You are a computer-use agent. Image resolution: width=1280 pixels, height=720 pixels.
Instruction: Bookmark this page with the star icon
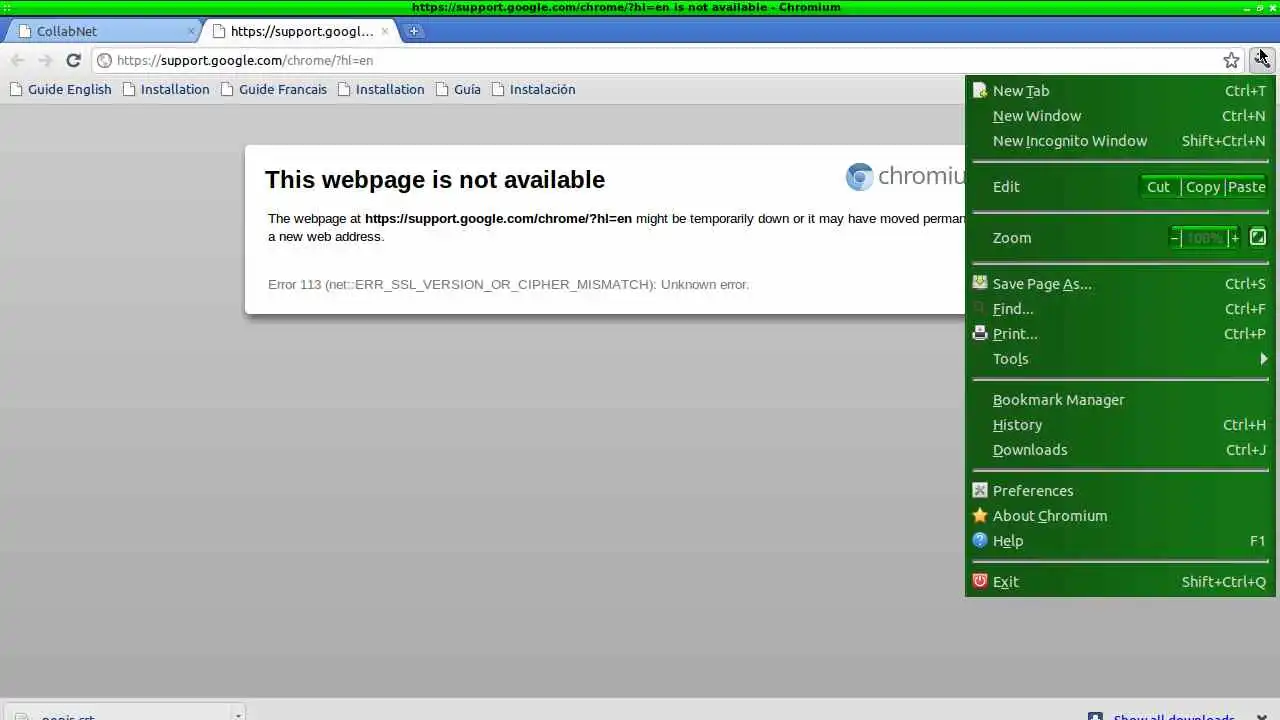point(1231,60)
